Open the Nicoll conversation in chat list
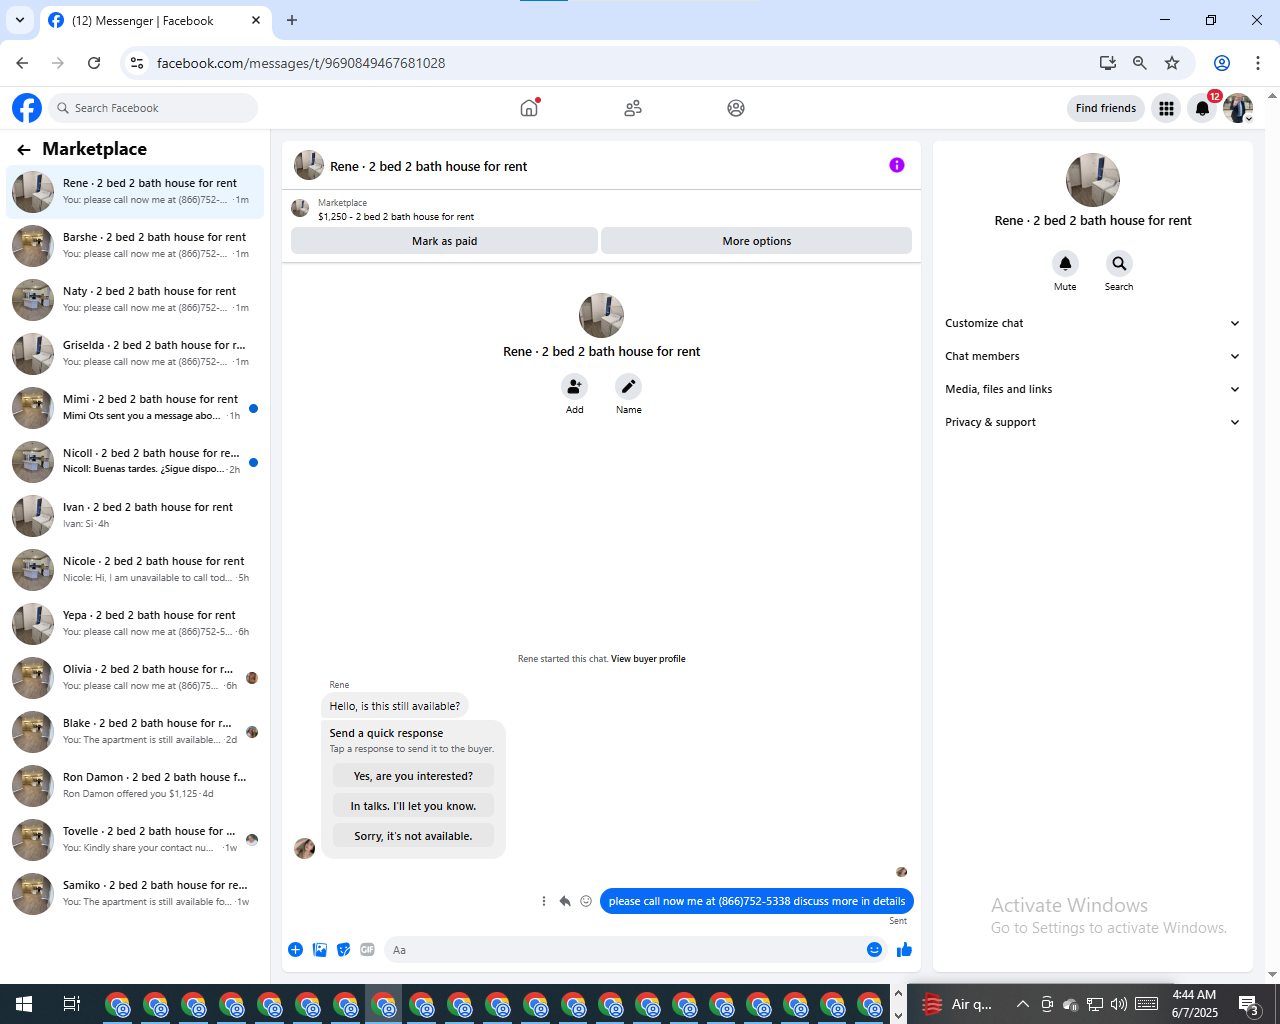The height and width of the screenshot is (1024, 1280). click(135, 461)
